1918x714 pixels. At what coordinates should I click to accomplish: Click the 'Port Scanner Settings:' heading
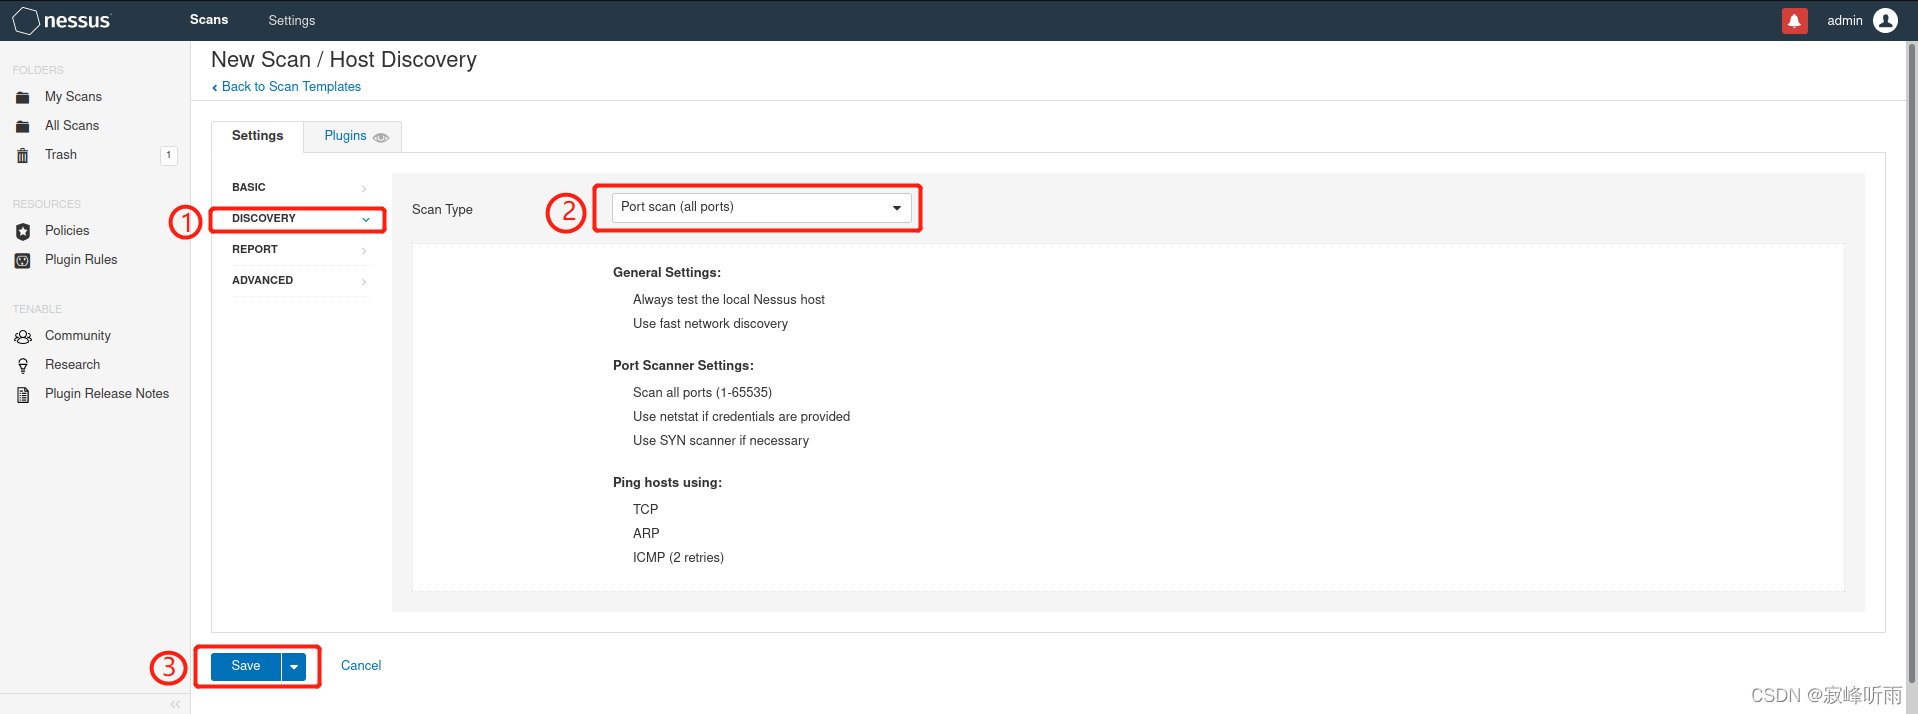click(683, 366)
